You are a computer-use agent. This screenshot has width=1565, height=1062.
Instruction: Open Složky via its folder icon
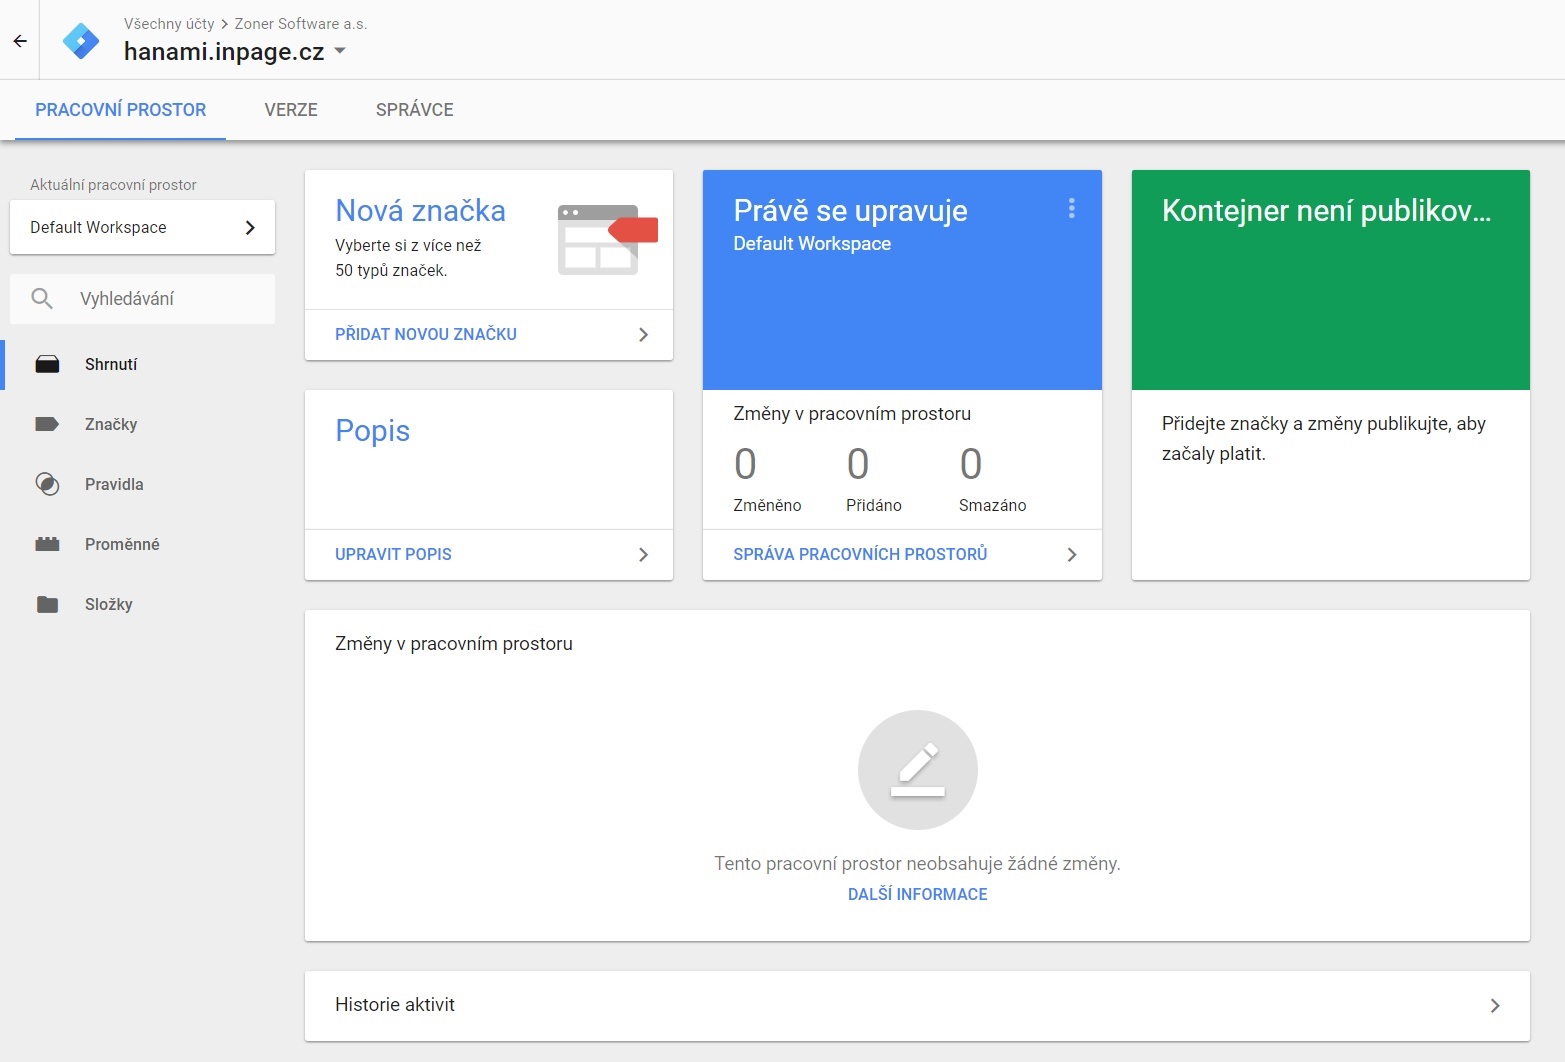point(47,604)
